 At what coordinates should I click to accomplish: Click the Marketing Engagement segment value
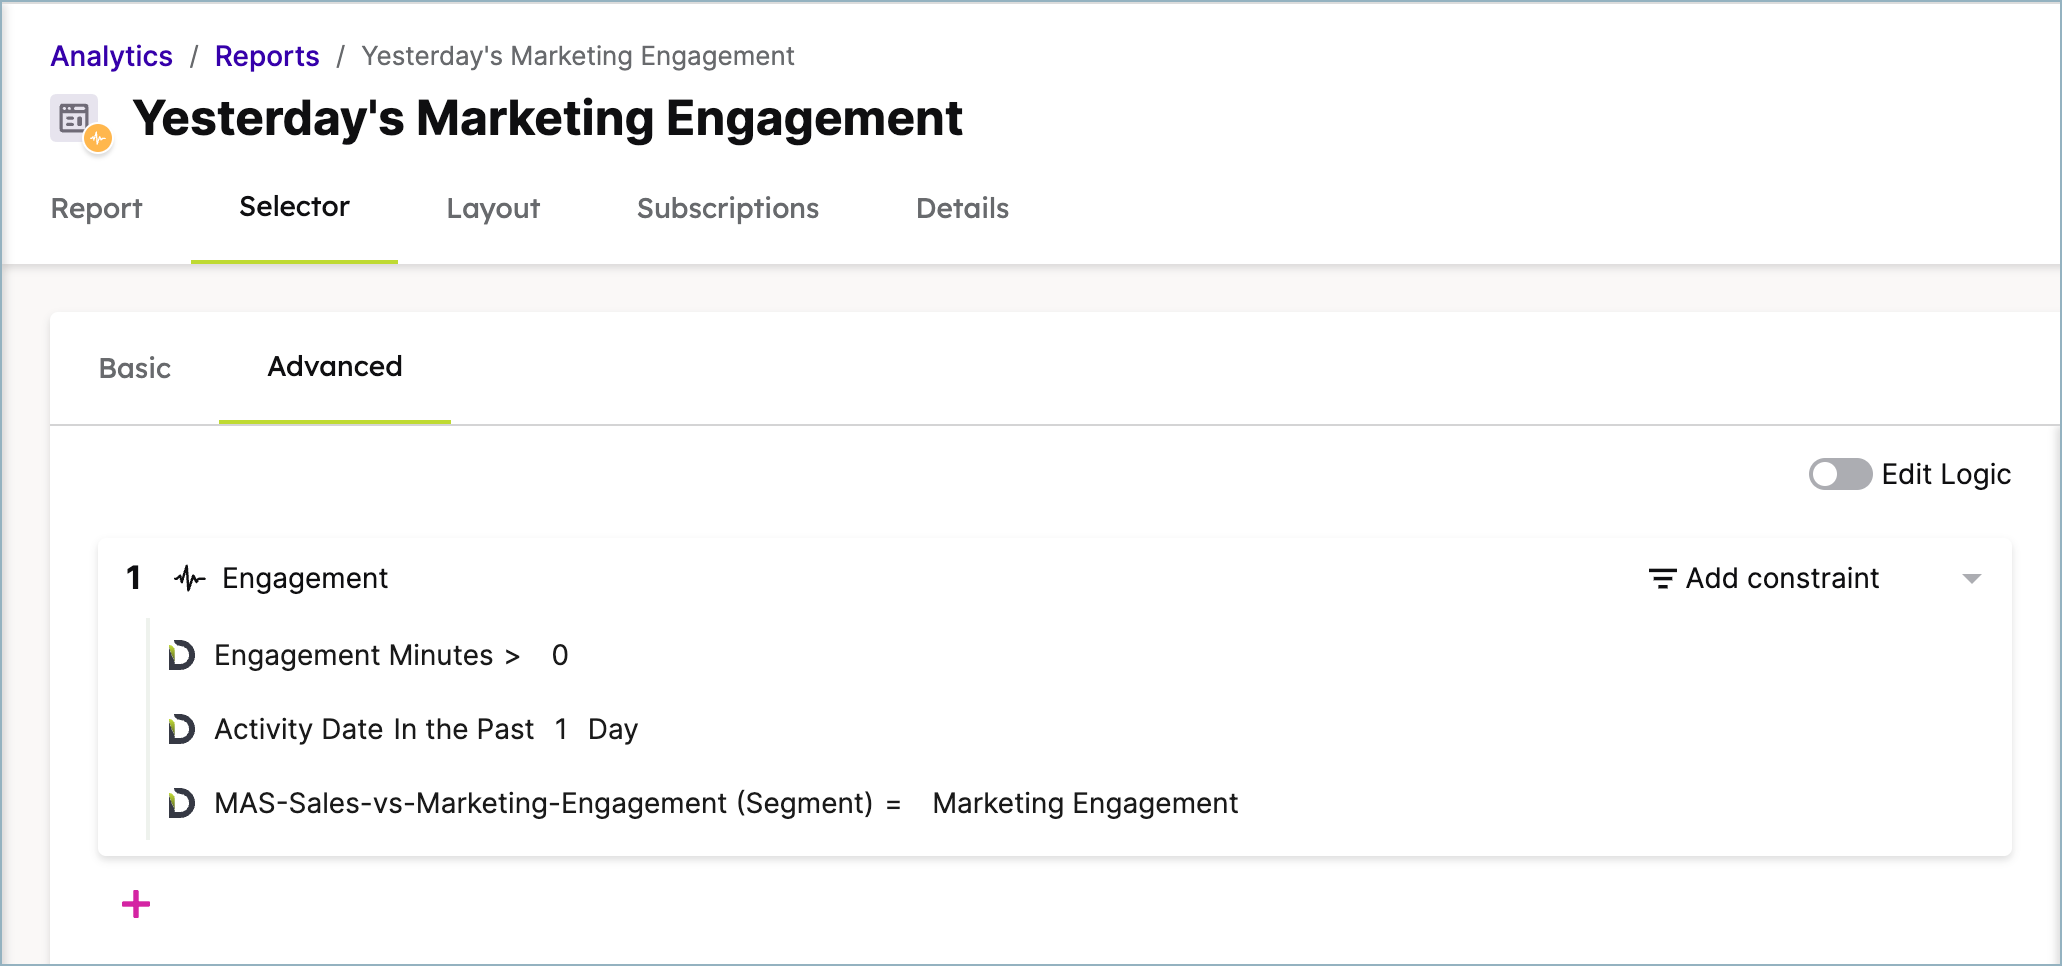pos(1085,803)
